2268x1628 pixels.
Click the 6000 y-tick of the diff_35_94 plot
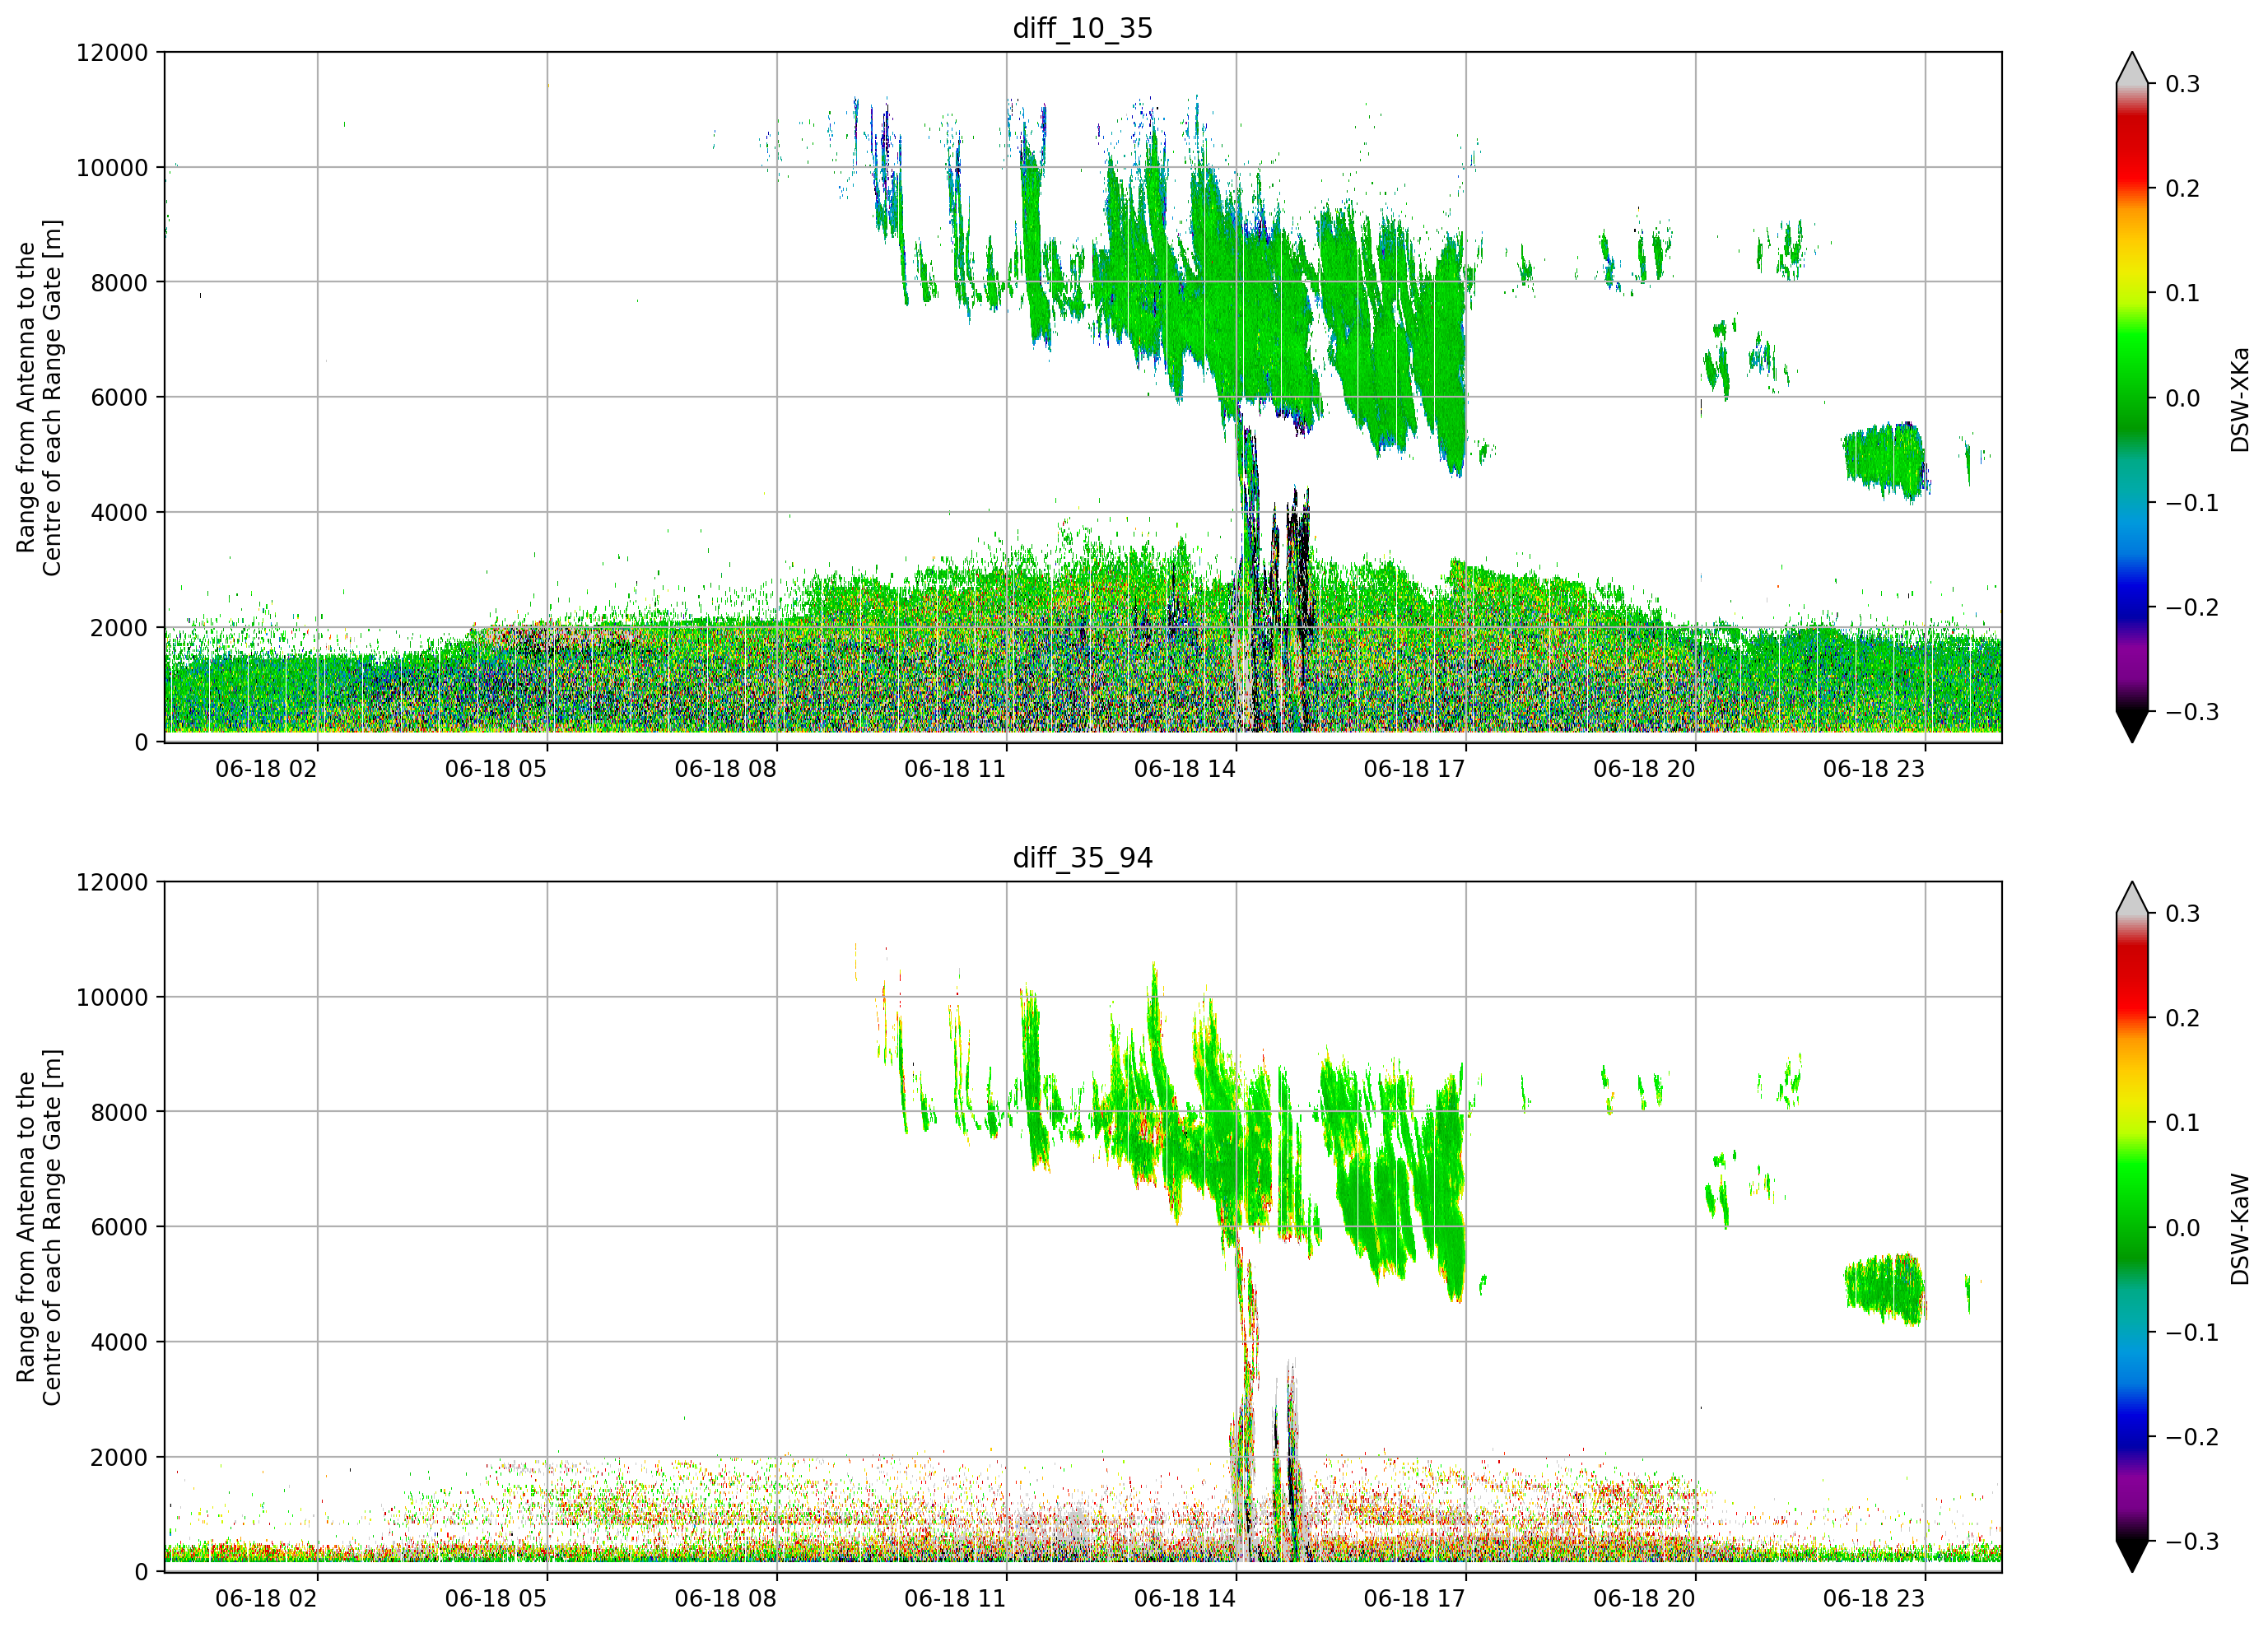pyautogui.click(x=119, y=1228)
